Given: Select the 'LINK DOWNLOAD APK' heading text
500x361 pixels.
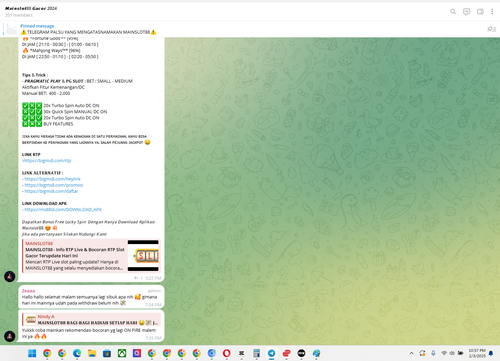Looking at the screenshot, I should coord(44,203).
